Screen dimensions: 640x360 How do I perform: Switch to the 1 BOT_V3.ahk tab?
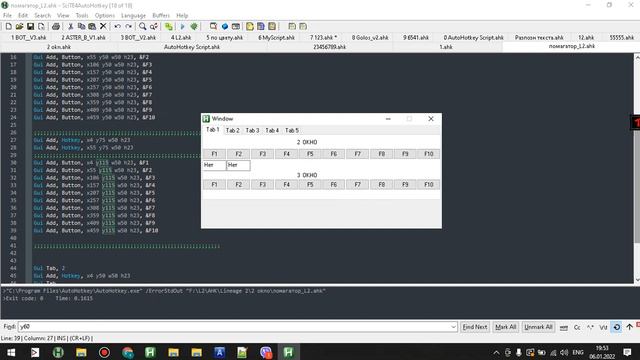[29, 38]
